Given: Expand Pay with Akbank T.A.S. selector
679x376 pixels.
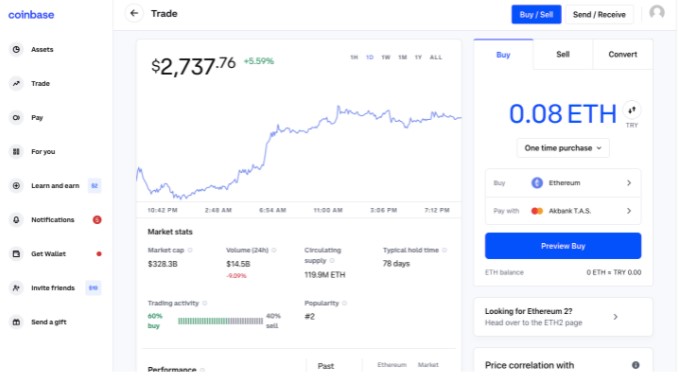Looking at the screenshot, I should [563, 211].
